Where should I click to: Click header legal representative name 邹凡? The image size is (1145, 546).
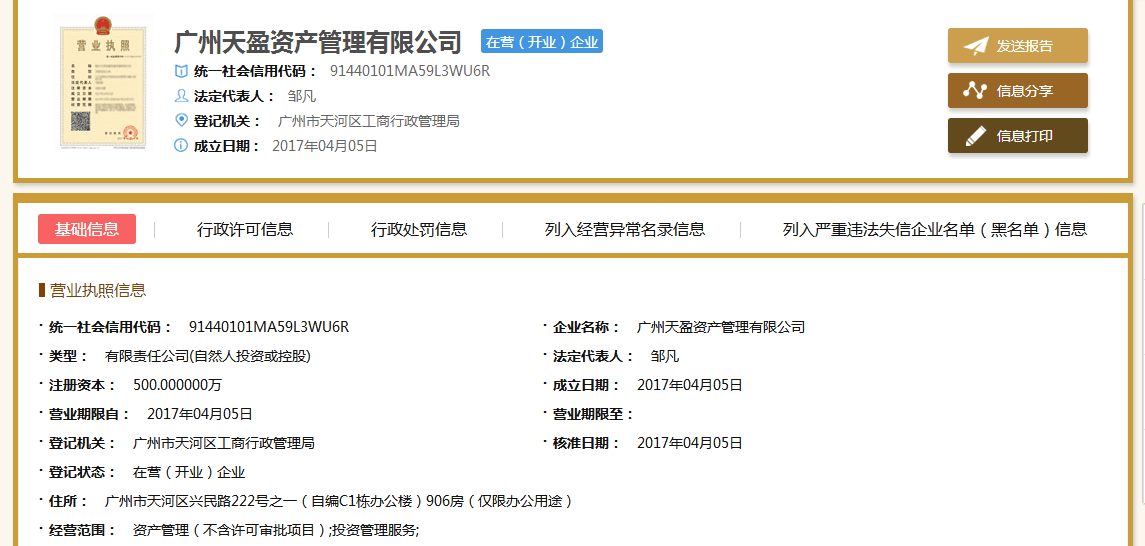[302, 96]
